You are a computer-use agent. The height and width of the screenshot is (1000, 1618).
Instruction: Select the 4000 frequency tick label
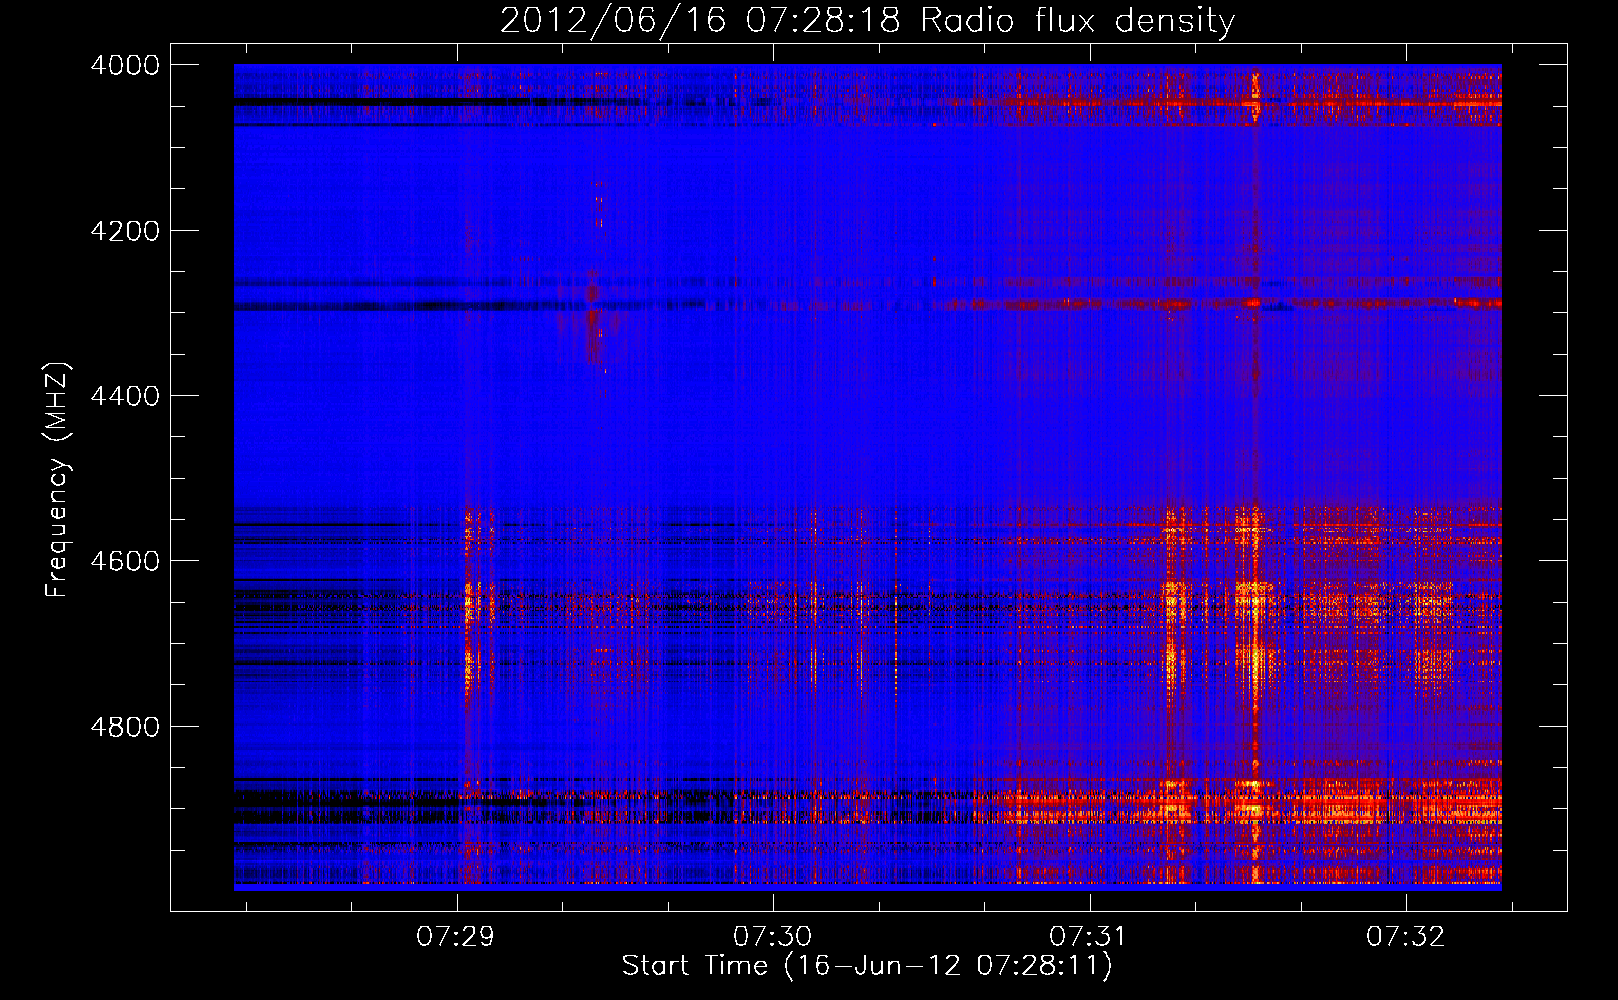(125, 65)
